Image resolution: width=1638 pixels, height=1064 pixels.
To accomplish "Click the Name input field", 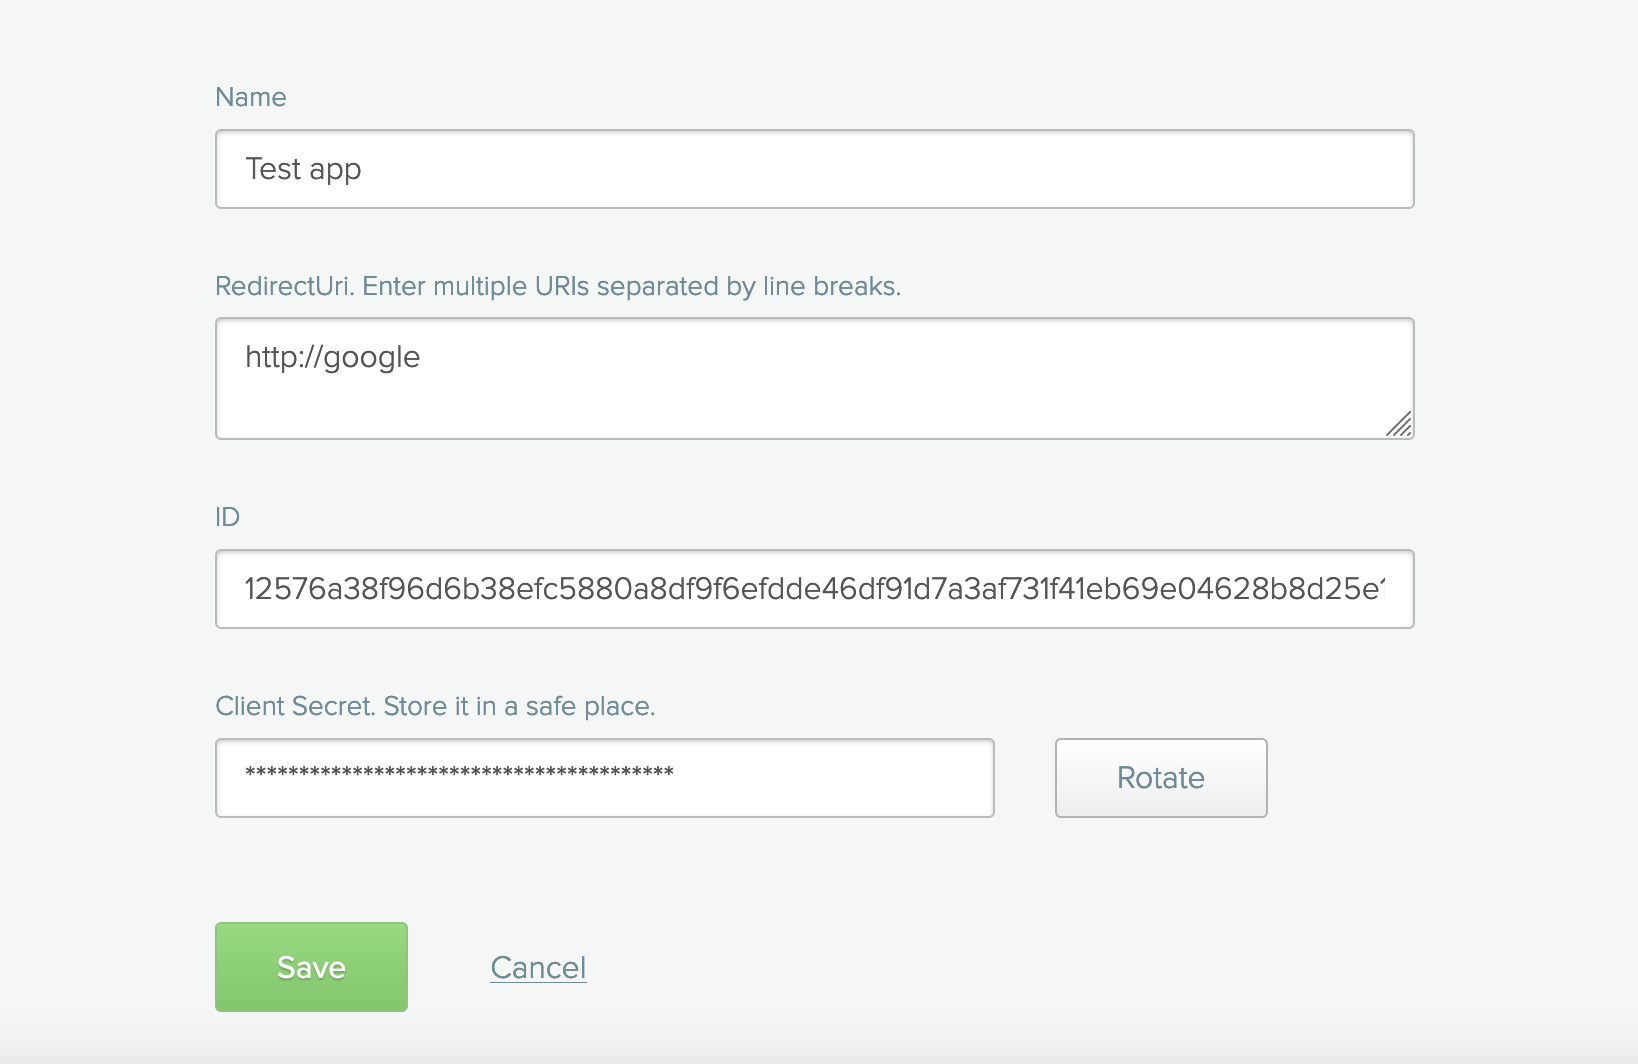I will [x=814, y=169].
